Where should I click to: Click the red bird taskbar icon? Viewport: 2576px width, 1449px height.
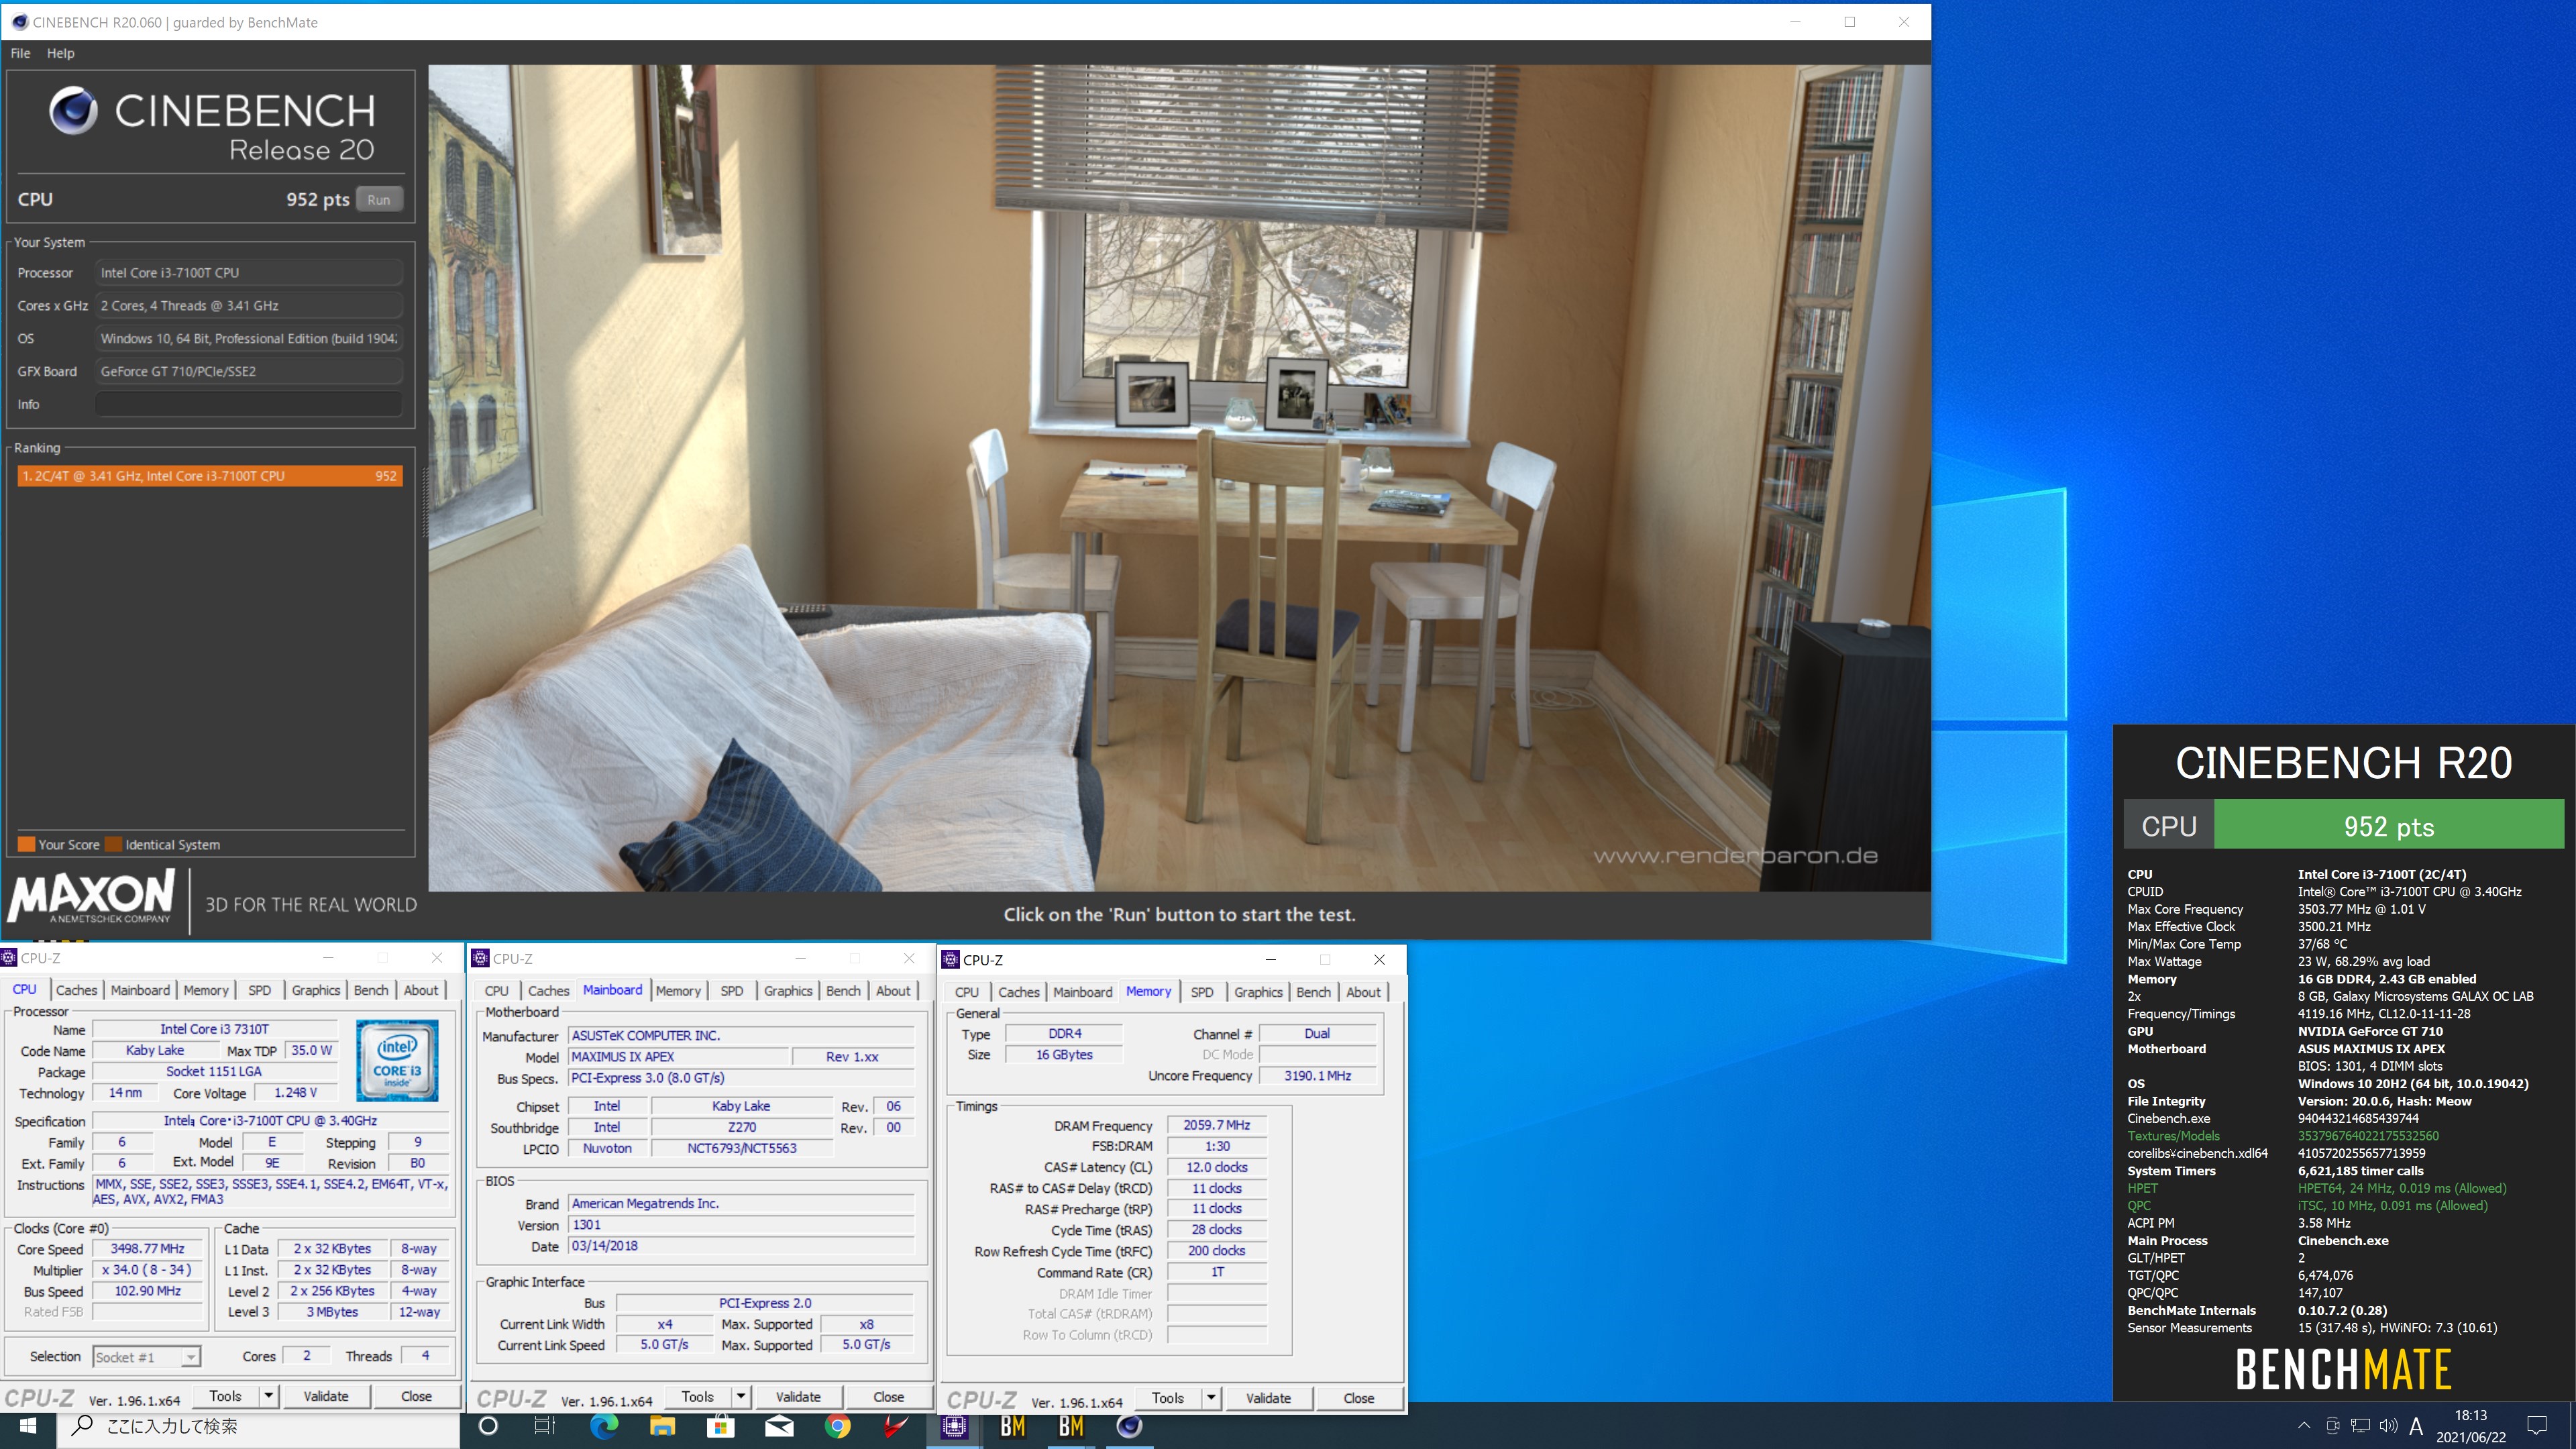point(895,1426)
